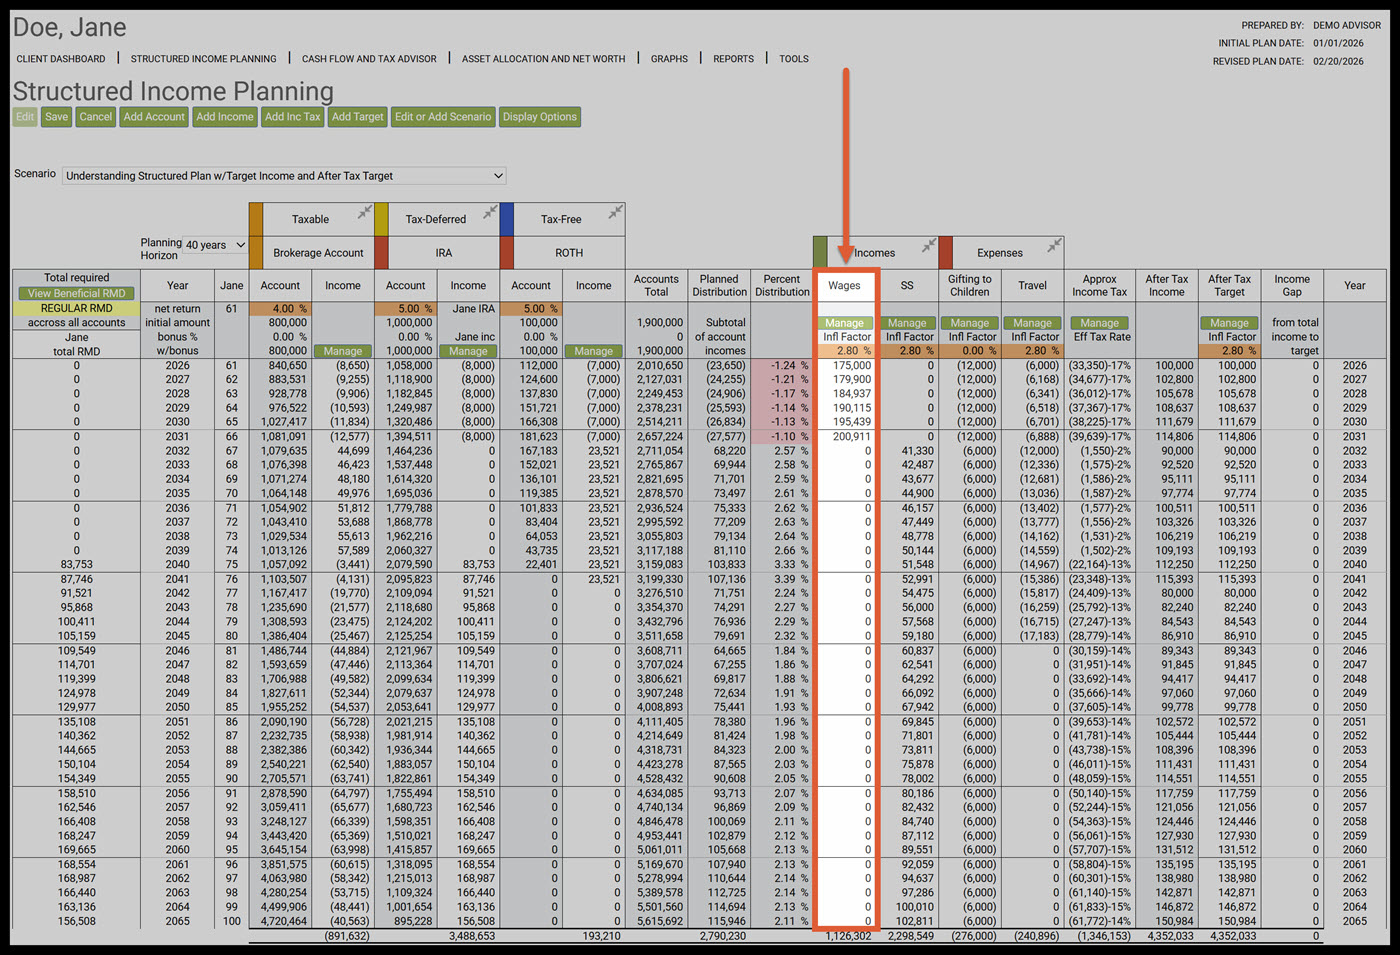Click the REGULAR RMD label
The image size is (1400, 955).
(x=77, y=308)
